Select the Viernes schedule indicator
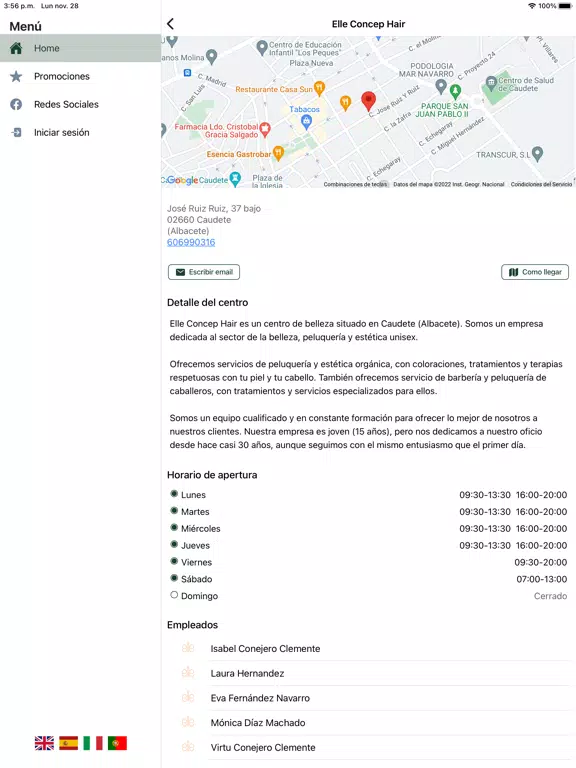 click(174, 561)
